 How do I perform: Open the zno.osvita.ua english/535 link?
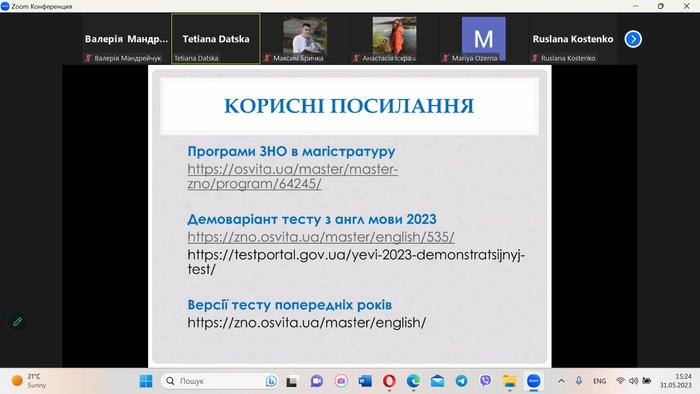coord(321,237)
